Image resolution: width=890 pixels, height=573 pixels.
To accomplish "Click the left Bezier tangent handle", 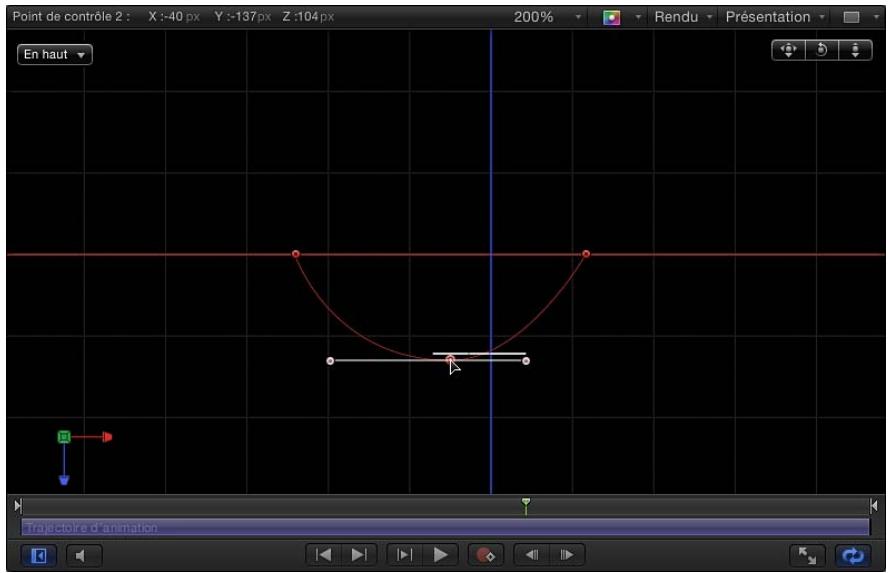I will tap(330, 361).
